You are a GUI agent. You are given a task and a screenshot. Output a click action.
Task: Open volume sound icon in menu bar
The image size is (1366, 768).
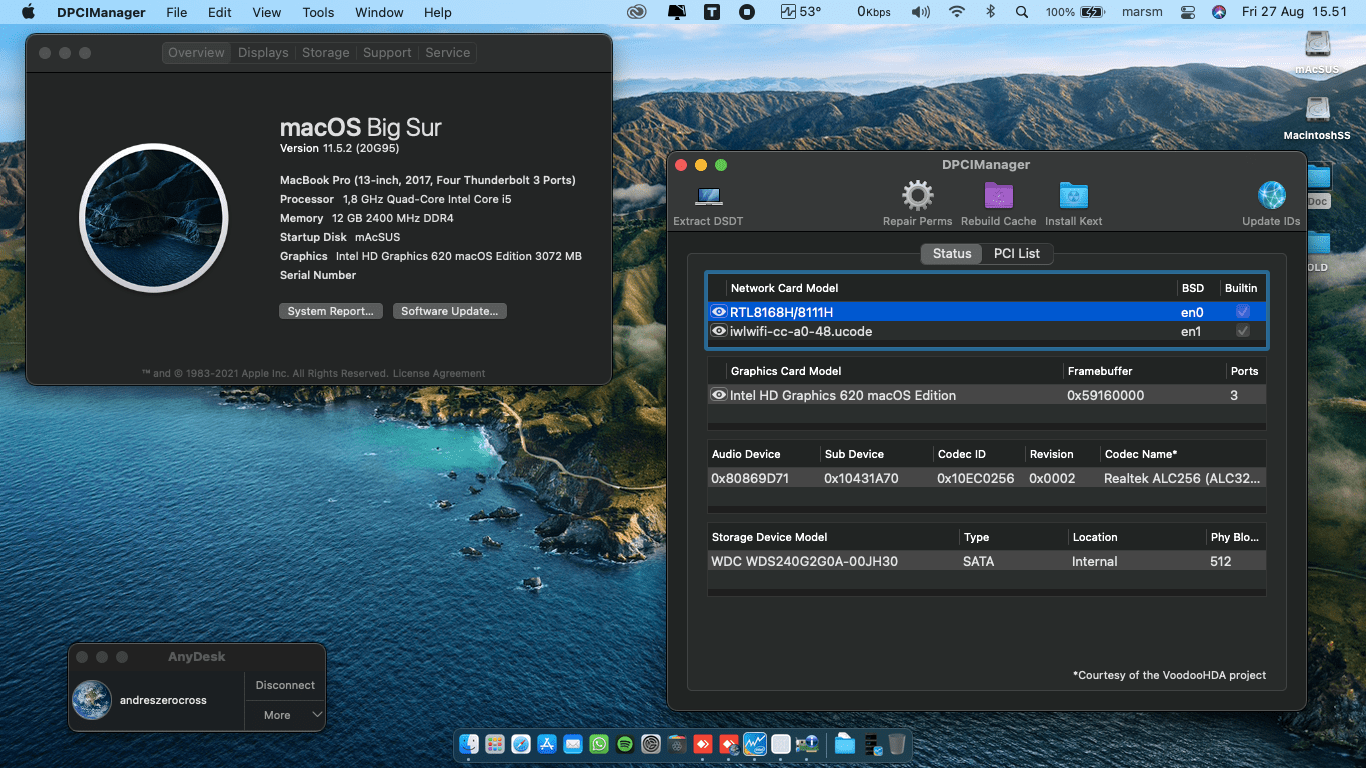[x=921, y=12]
